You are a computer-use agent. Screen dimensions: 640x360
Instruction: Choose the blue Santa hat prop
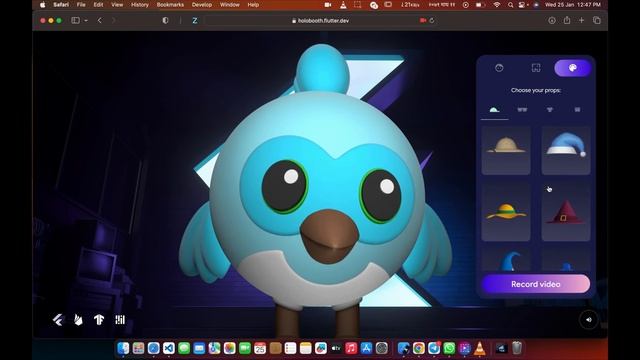pos(566,150)
